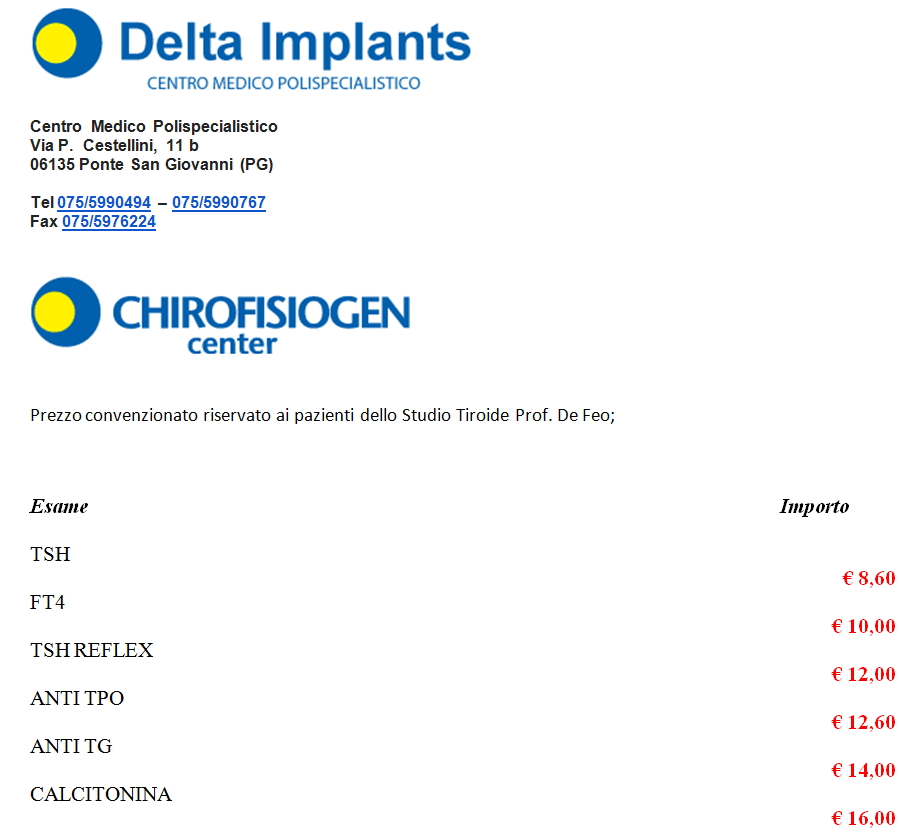Click the Chirofisiogen center circular logo icon
Image resolution: width=903 pixels, height=838 pixels.
[x=66, y=312]
